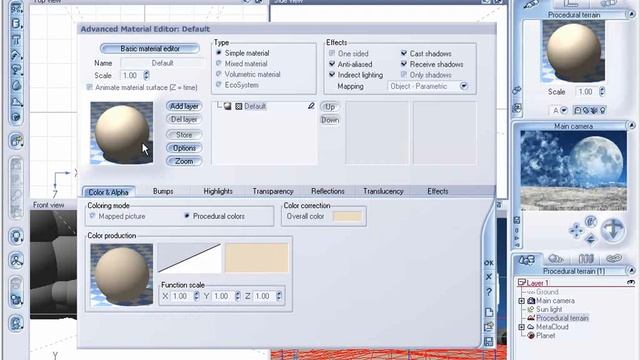Click the rotate camera round icon
Screen dimensions: 640x360
coord(591,222)
